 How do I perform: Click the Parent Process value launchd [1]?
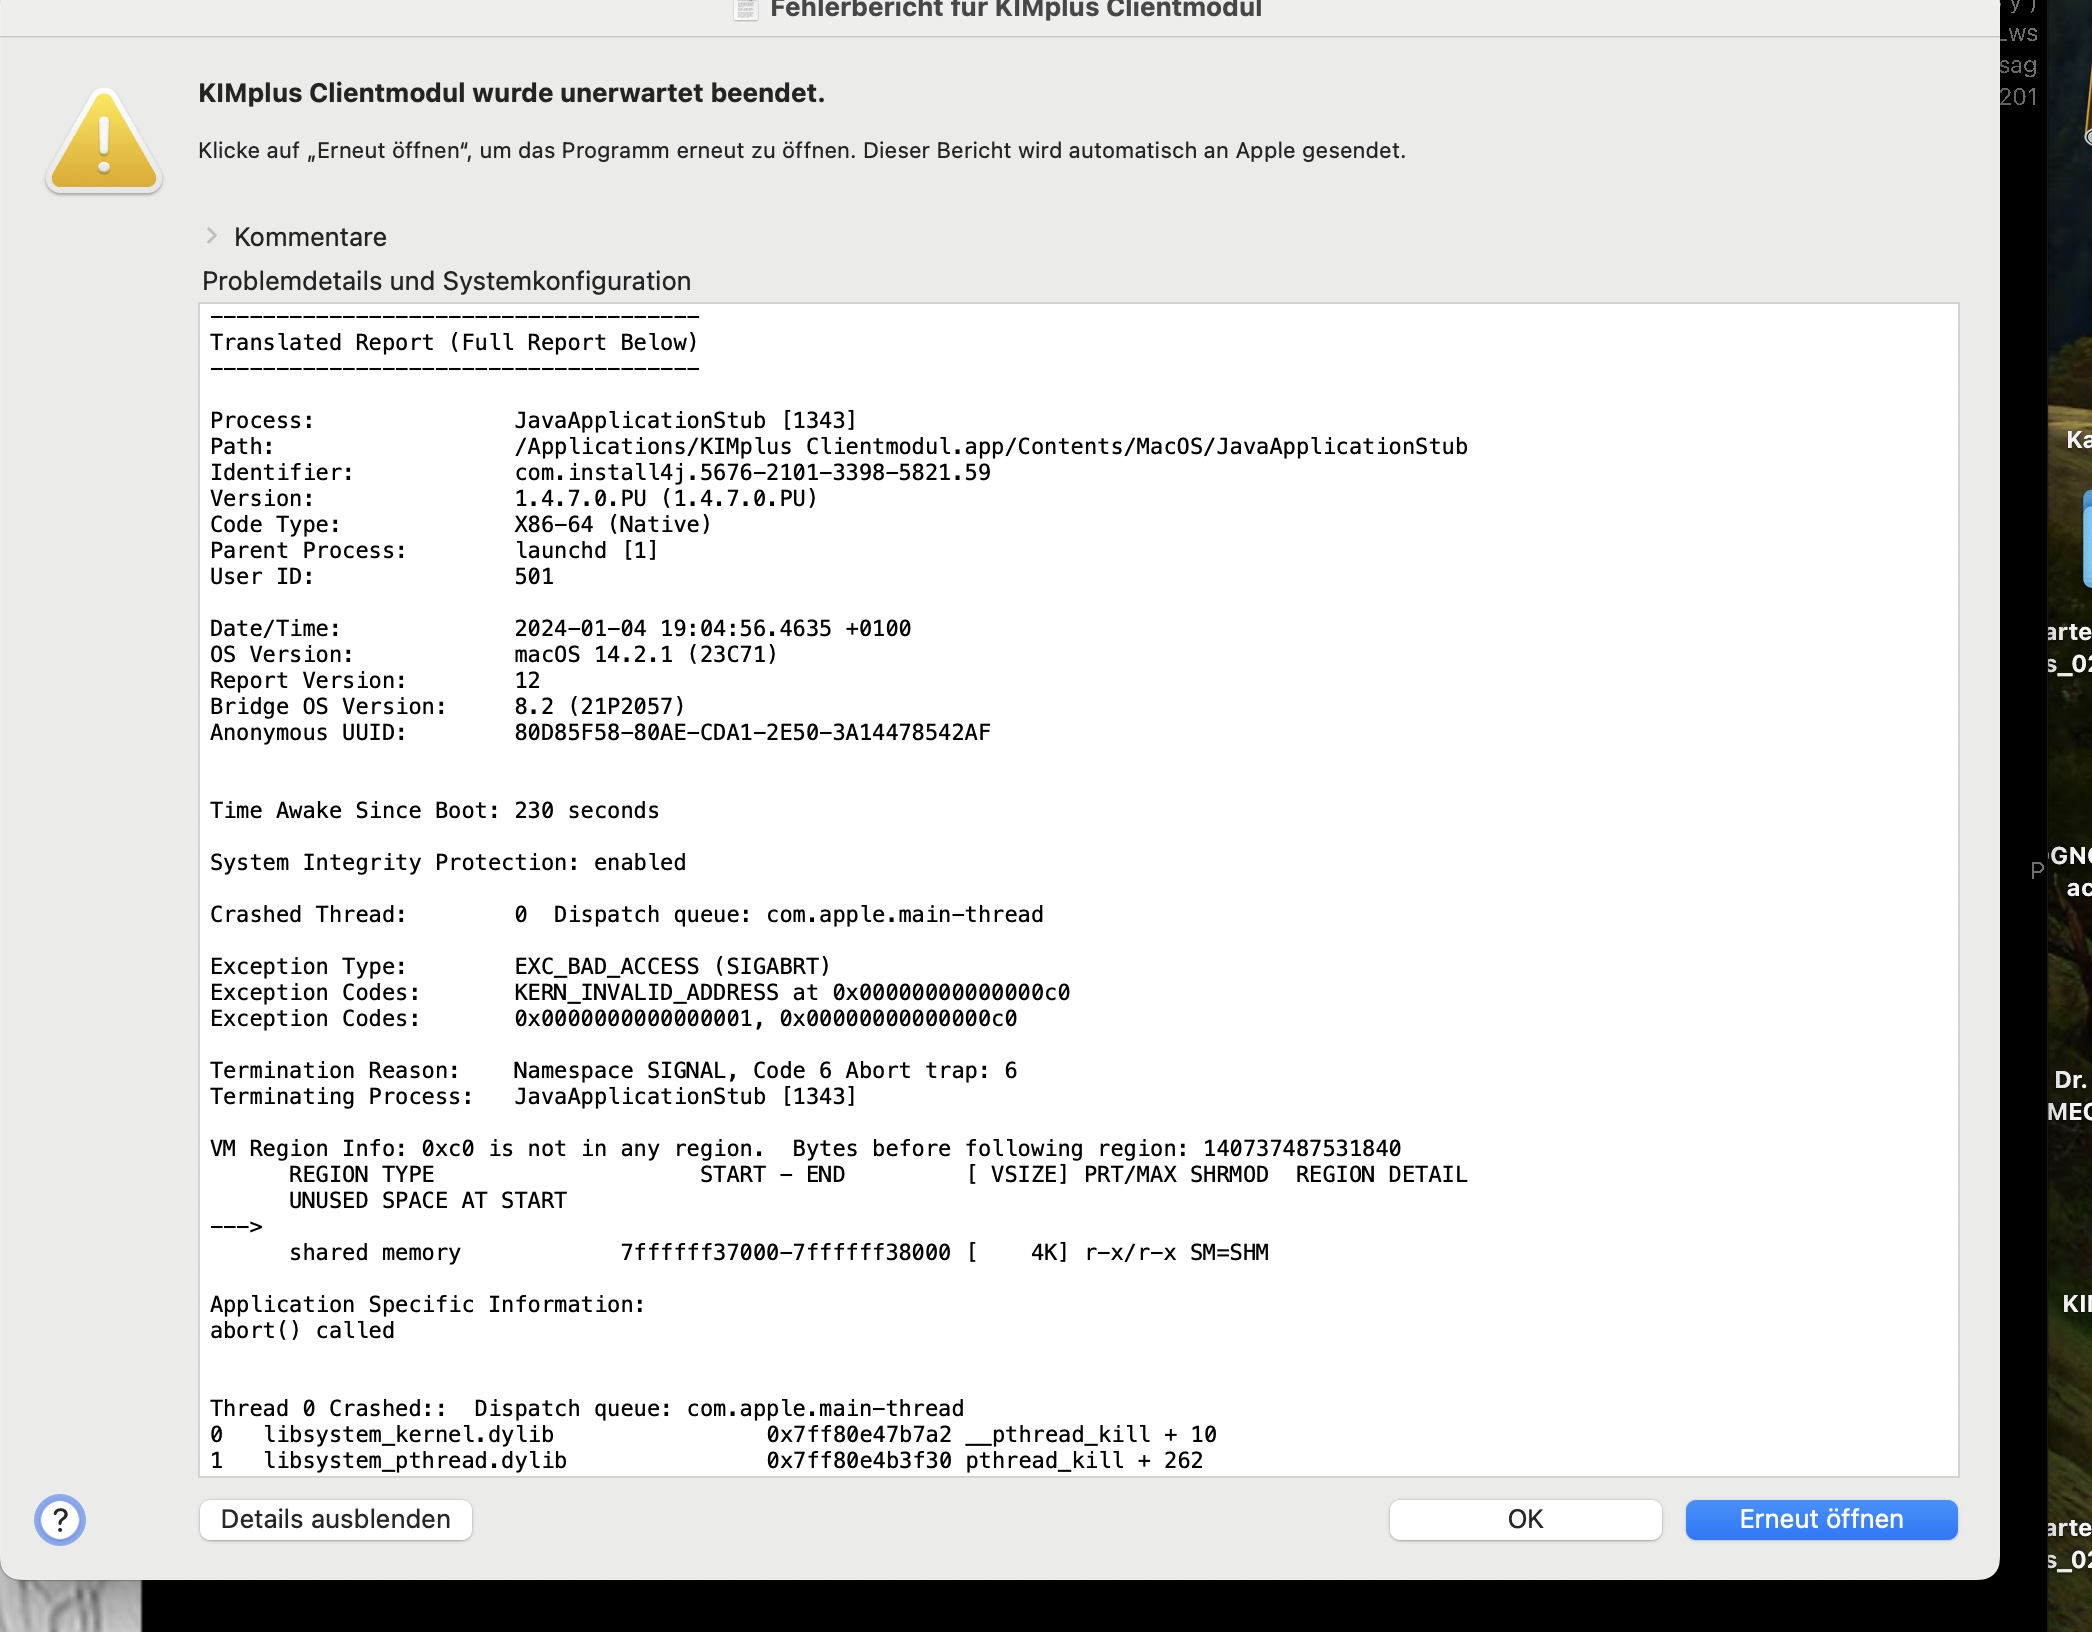586,550
